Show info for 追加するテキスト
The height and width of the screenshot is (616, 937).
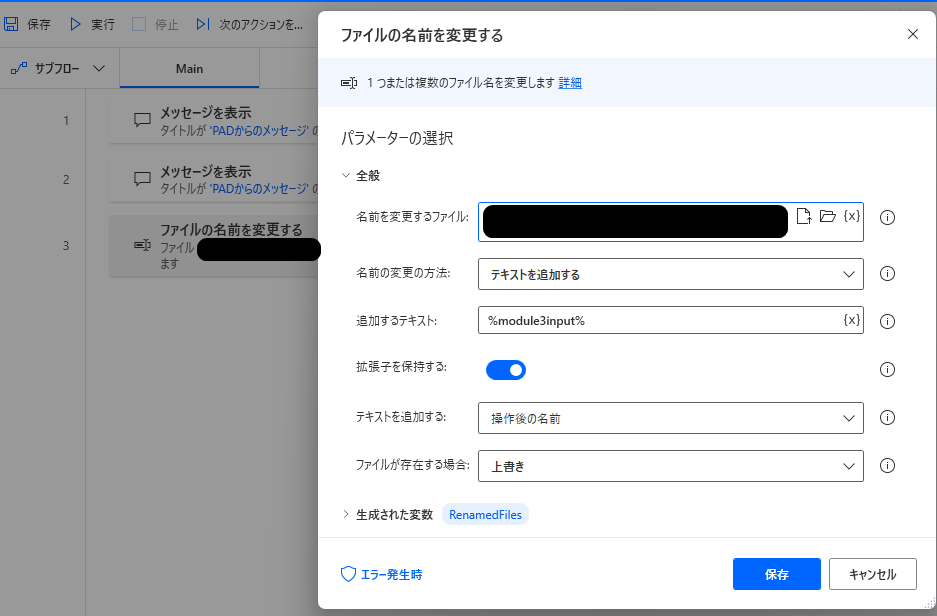(x=887, y=321)
